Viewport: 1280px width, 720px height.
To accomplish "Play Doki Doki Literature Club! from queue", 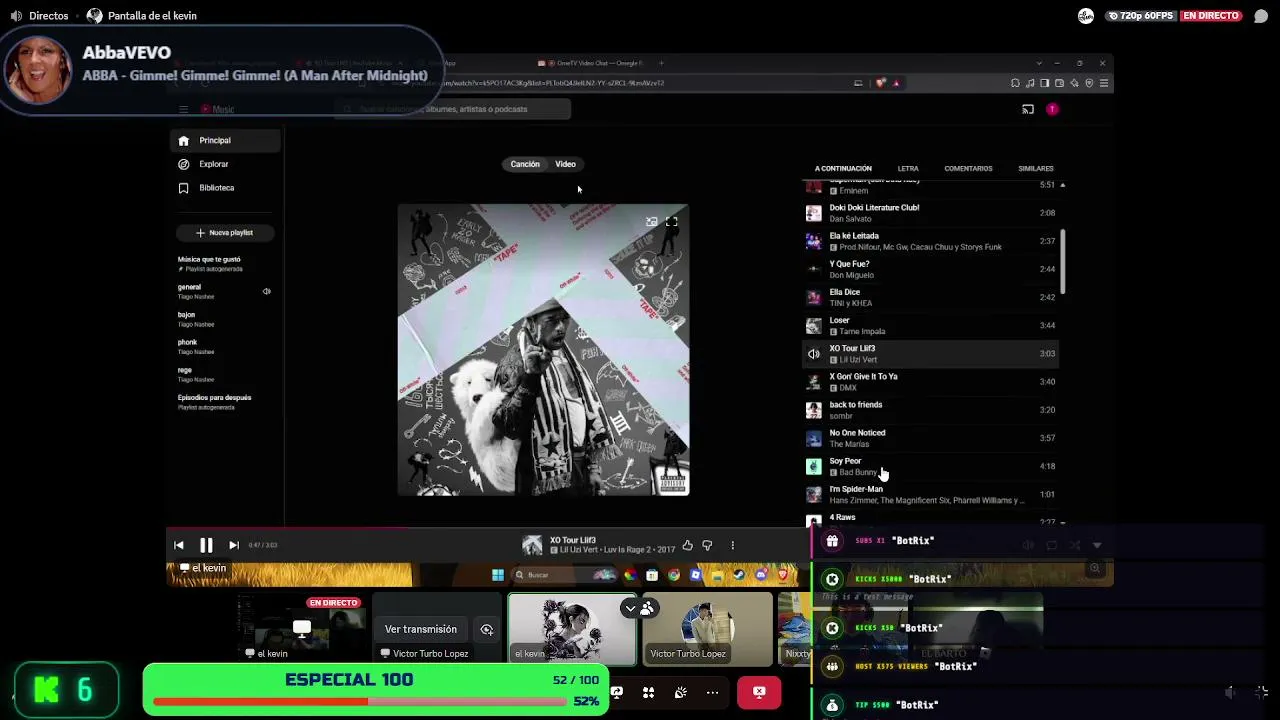I will point(931,213).
